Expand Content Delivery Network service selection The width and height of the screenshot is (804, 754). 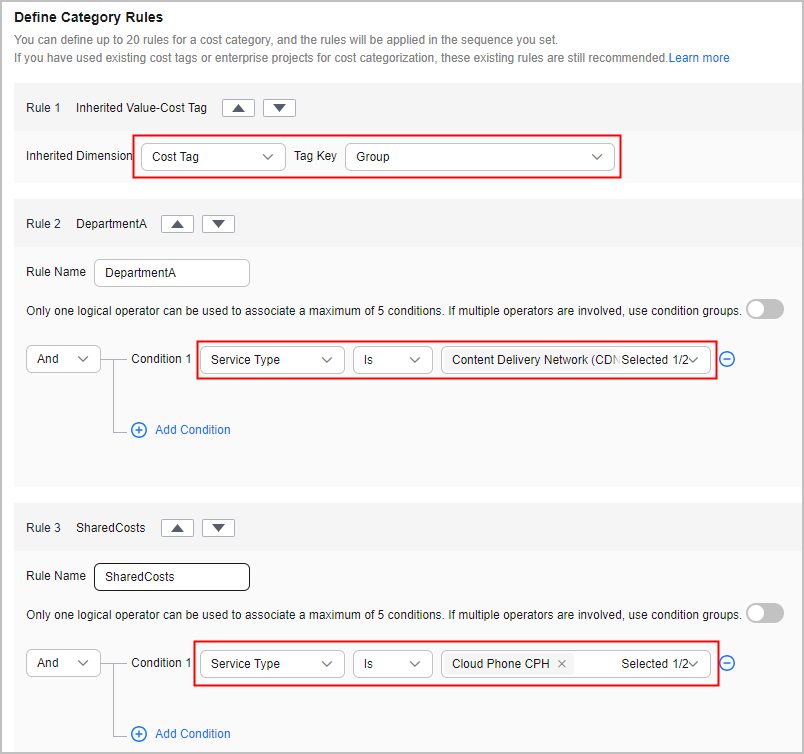pyautogui.click(x=576, y=360)
